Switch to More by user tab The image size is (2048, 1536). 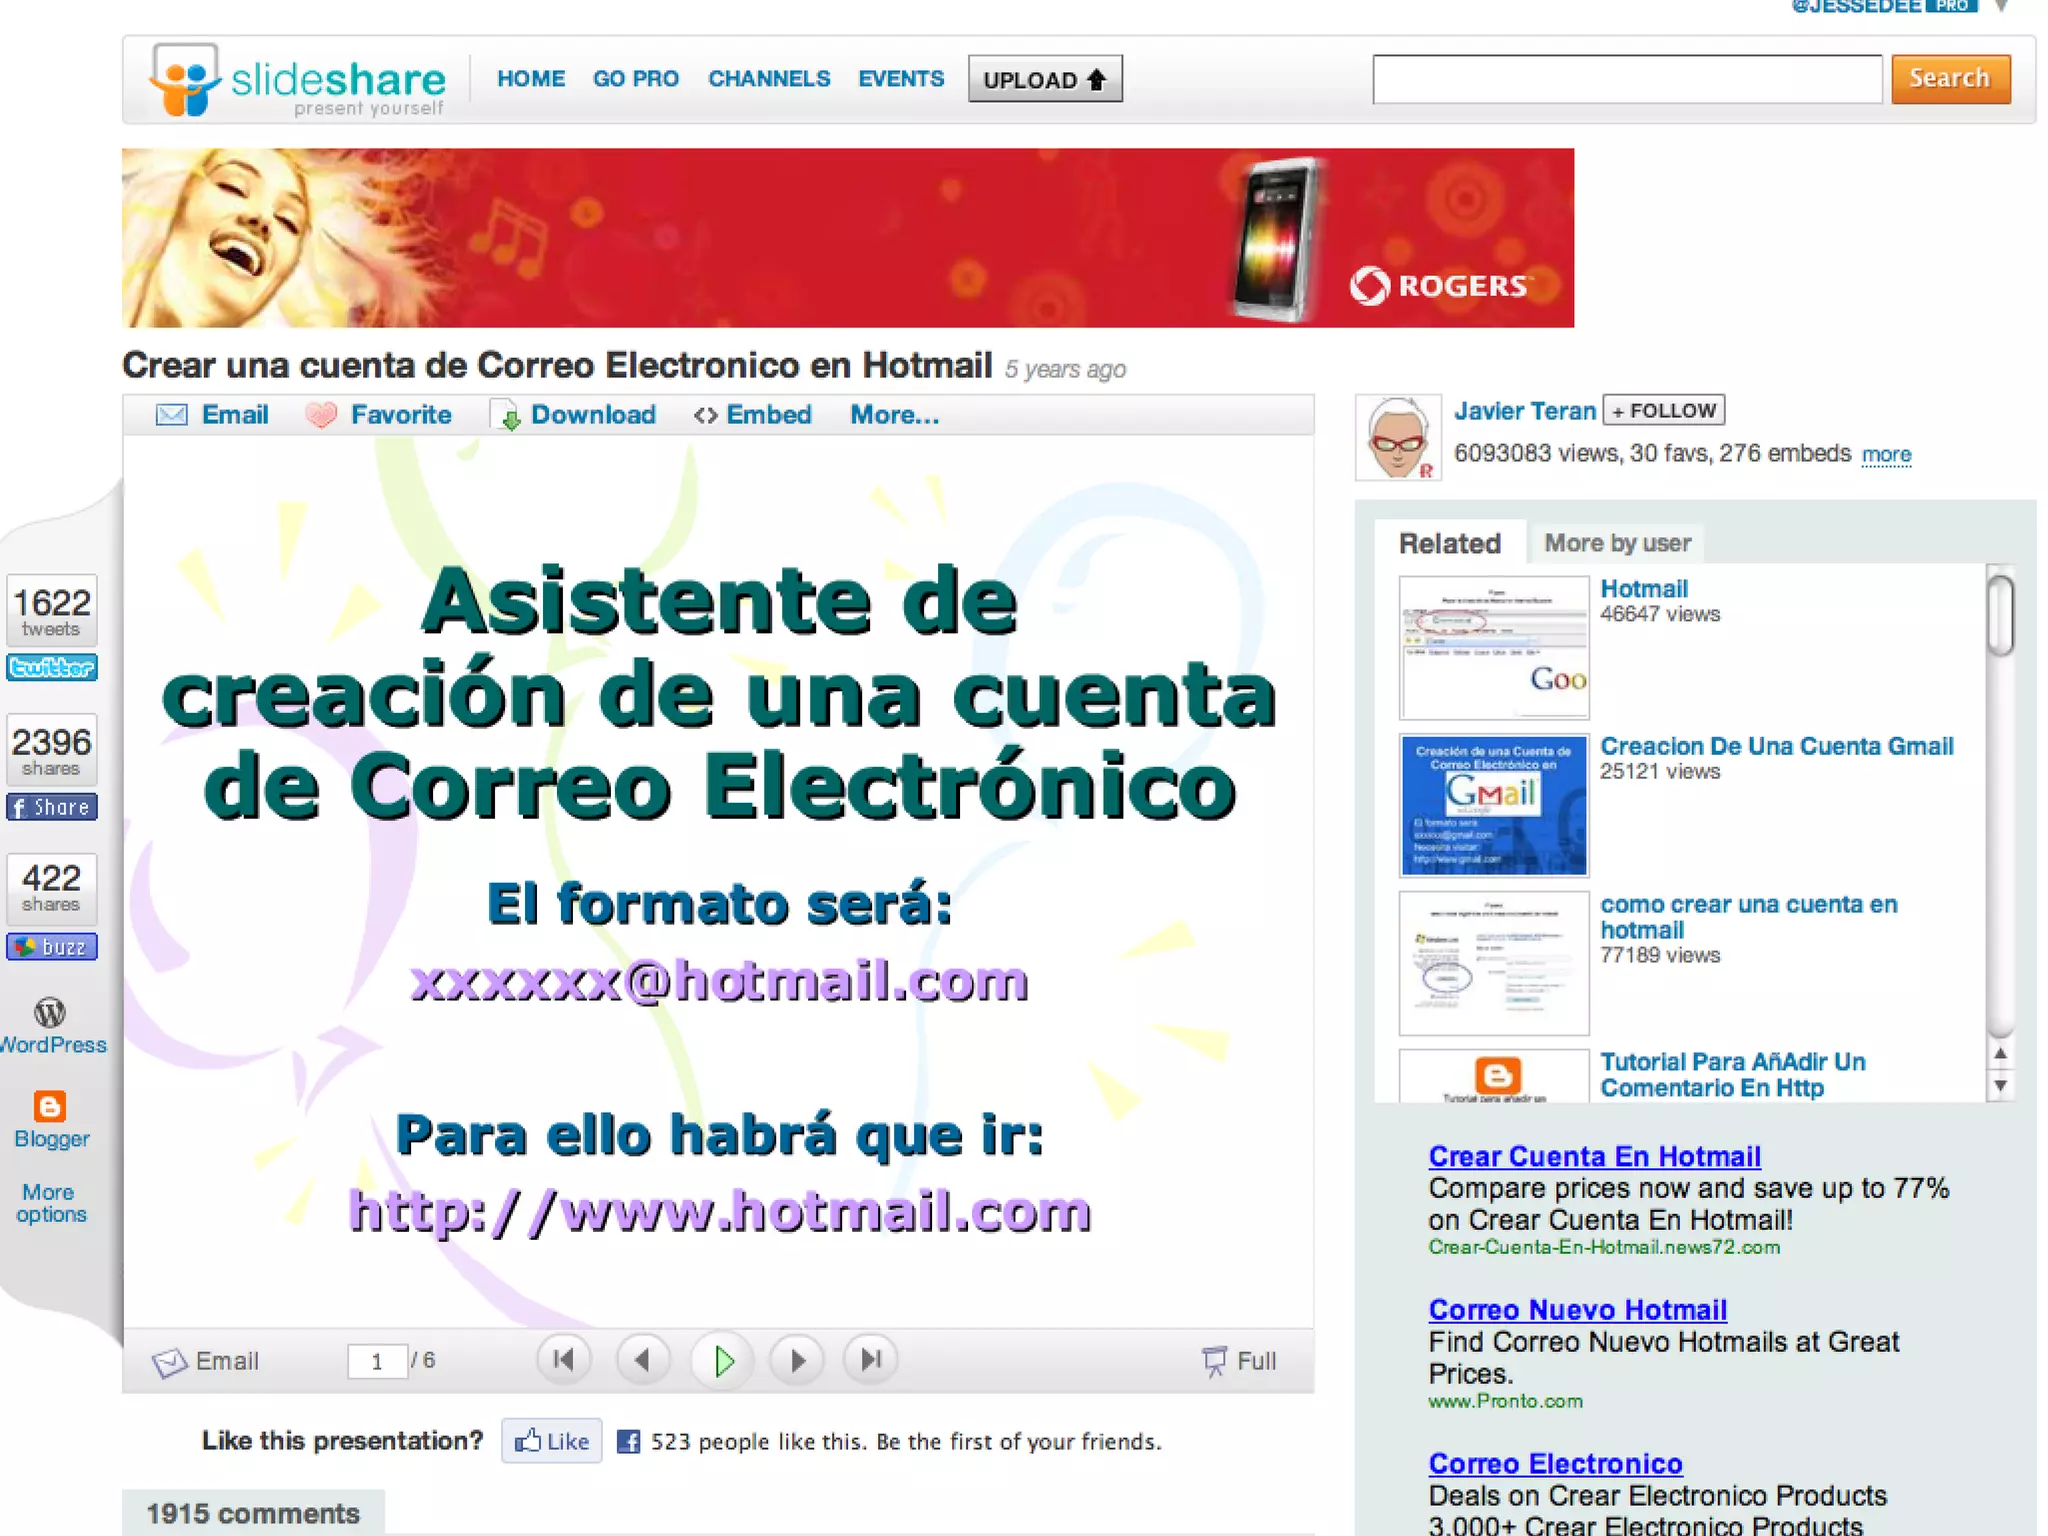click(x=1617, y=543)
